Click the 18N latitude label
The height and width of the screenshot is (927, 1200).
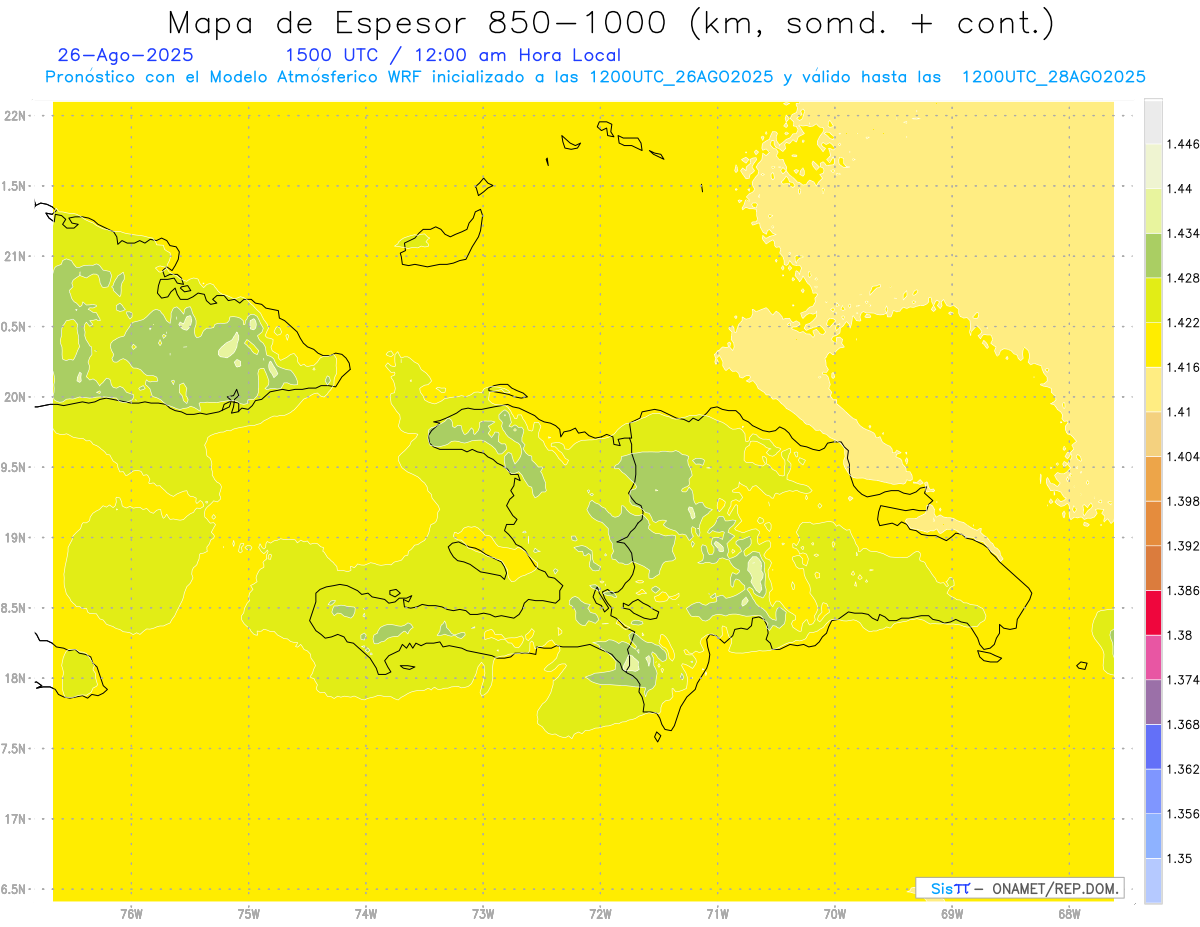pos(14,678)
